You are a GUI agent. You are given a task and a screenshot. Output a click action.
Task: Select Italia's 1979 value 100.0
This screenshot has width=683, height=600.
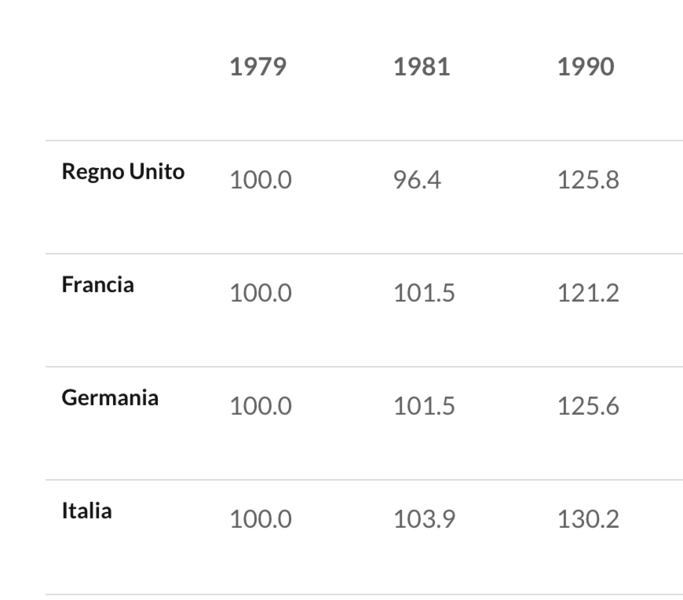260,520
